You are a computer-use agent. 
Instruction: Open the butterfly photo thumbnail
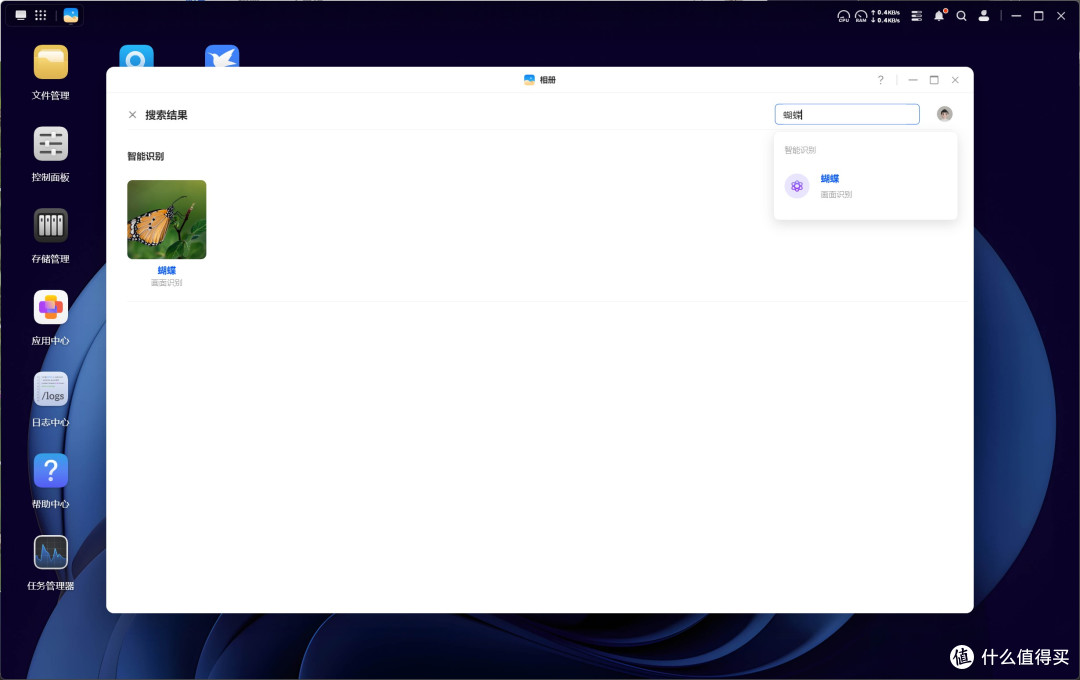(x=167, y=220)
